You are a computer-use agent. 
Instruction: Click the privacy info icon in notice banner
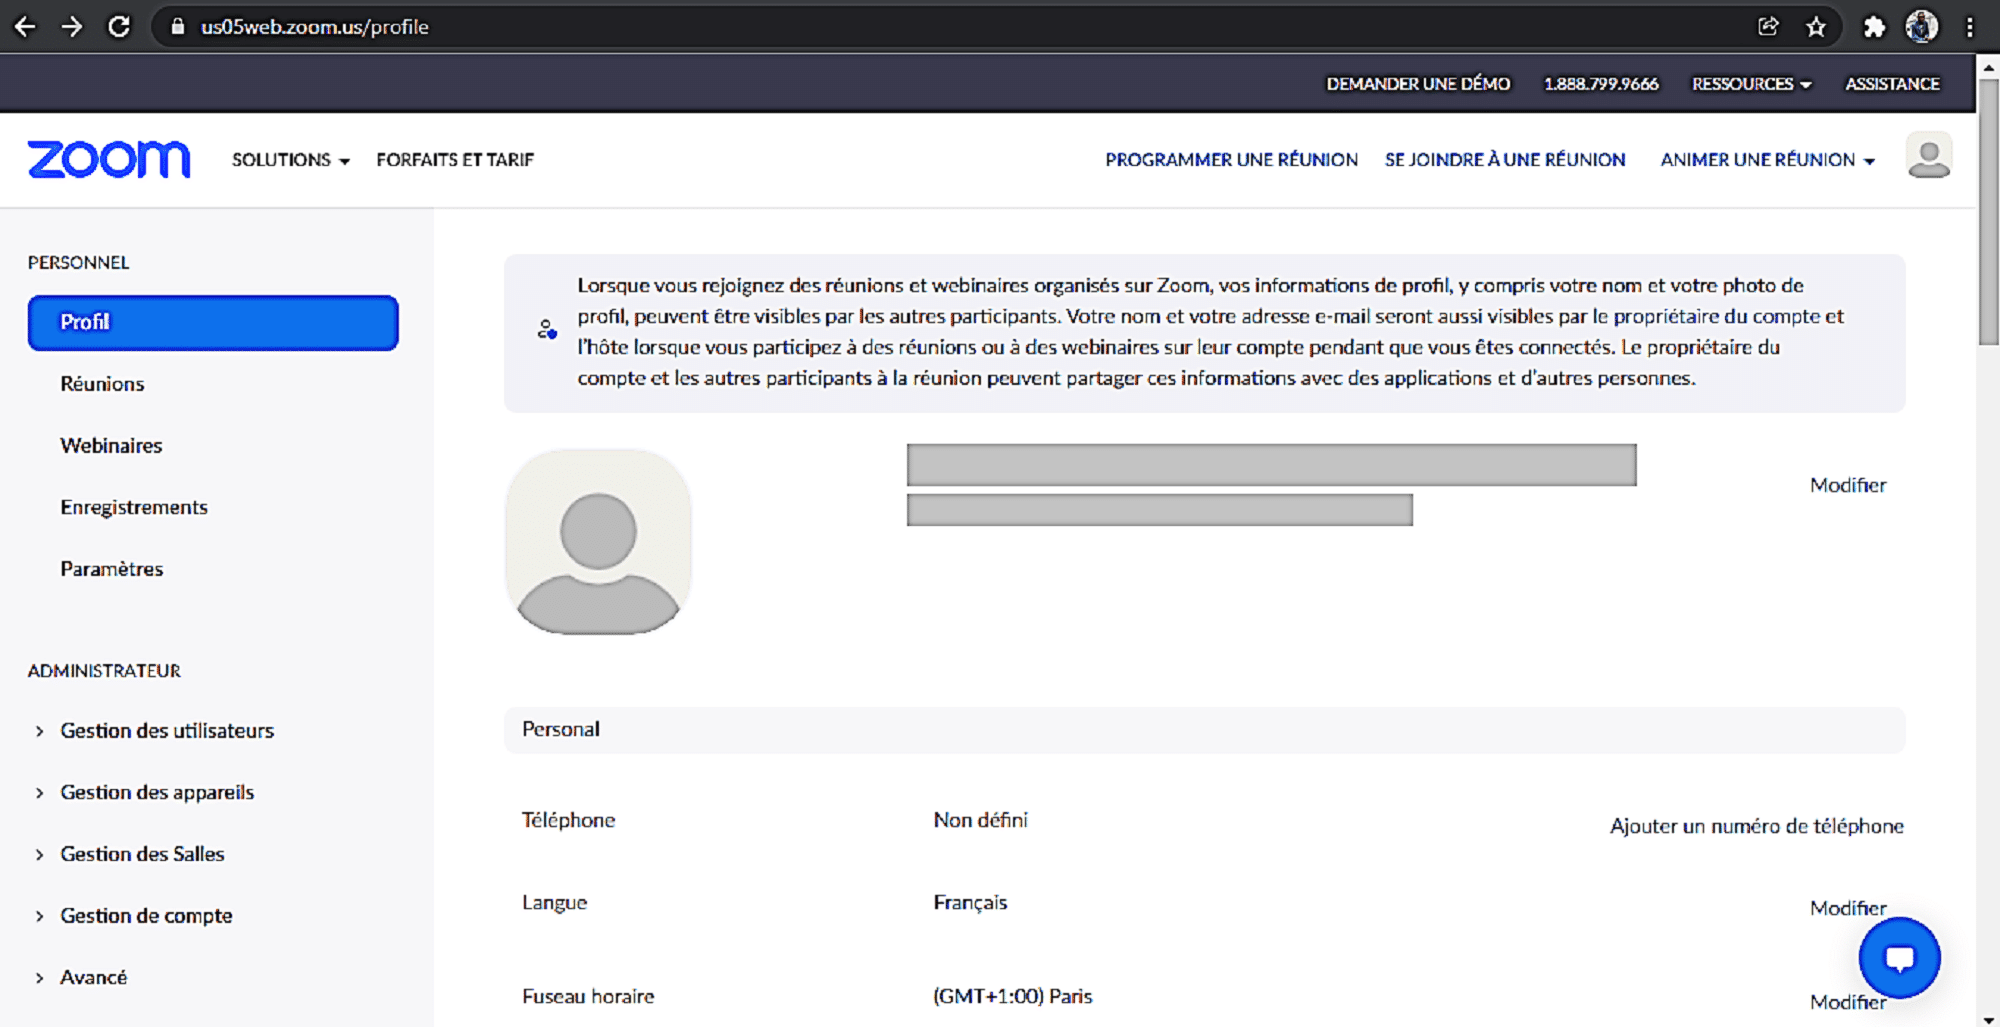(x=547, y=329)
